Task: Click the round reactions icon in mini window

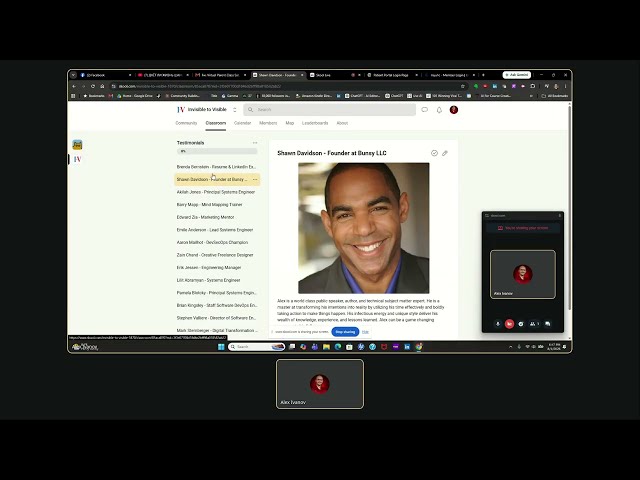Action: tap(521, 324)
